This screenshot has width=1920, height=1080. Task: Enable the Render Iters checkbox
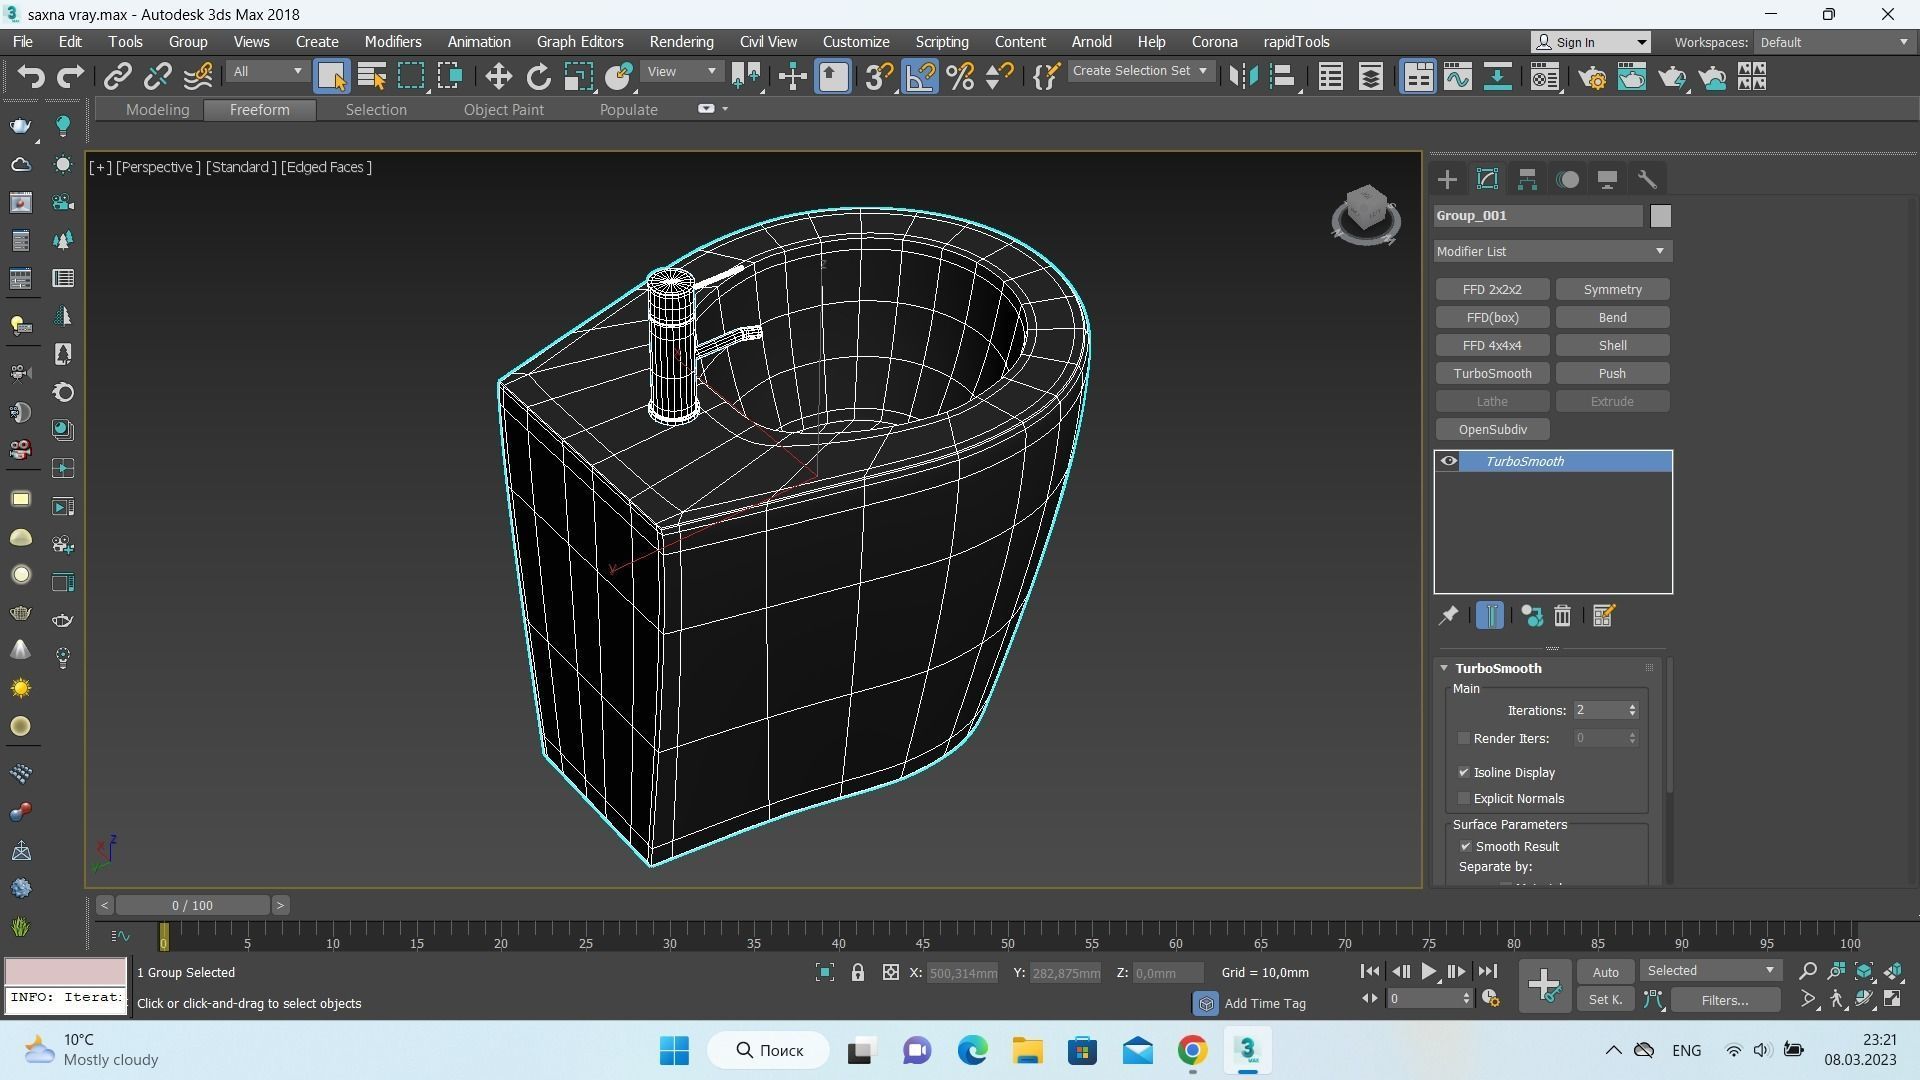coord(1464,738)
